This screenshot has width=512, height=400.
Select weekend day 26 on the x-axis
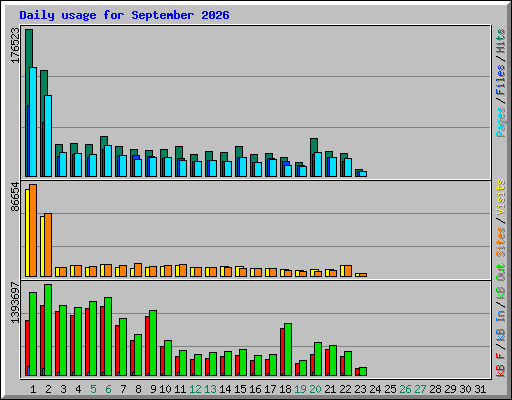click(x=405, y=389)
